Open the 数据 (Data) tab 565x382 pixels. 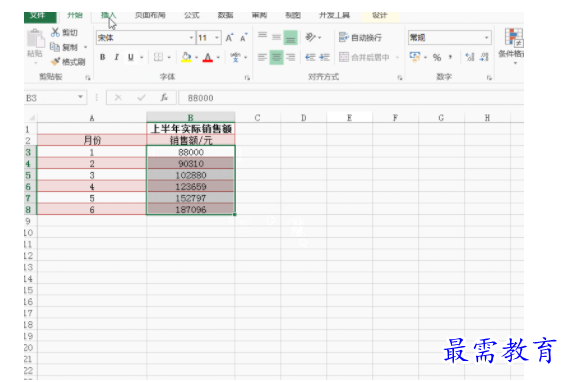click(225, 15)
